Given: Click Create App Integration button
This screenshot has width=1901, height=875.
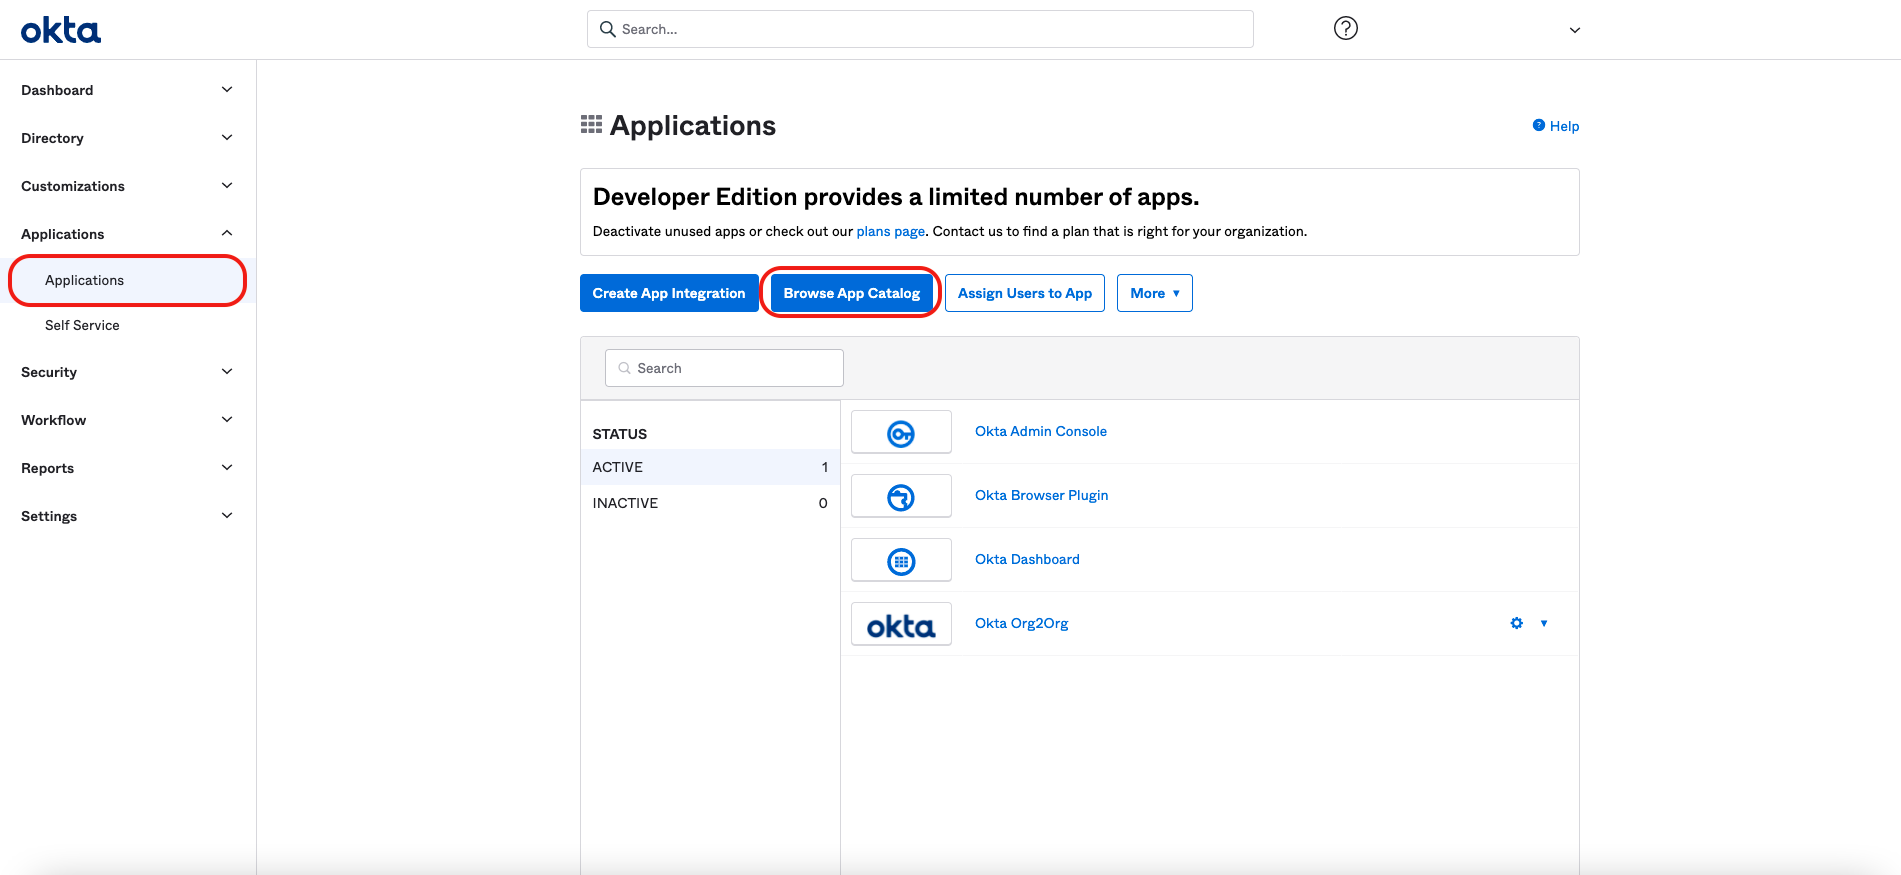Looking at the screenshot, I should pos(668,293).
